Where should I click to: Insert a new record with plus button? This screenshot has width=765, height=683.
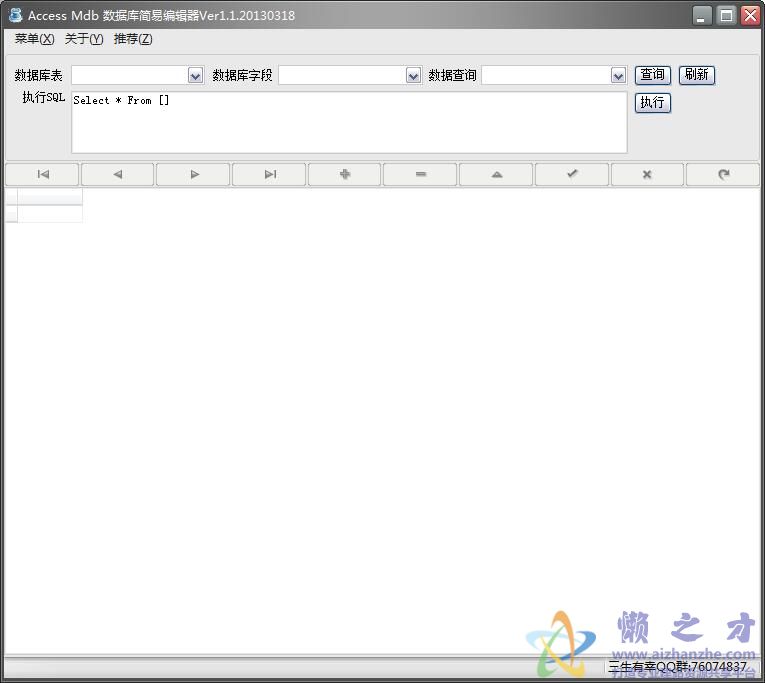(x=345, y=174)
